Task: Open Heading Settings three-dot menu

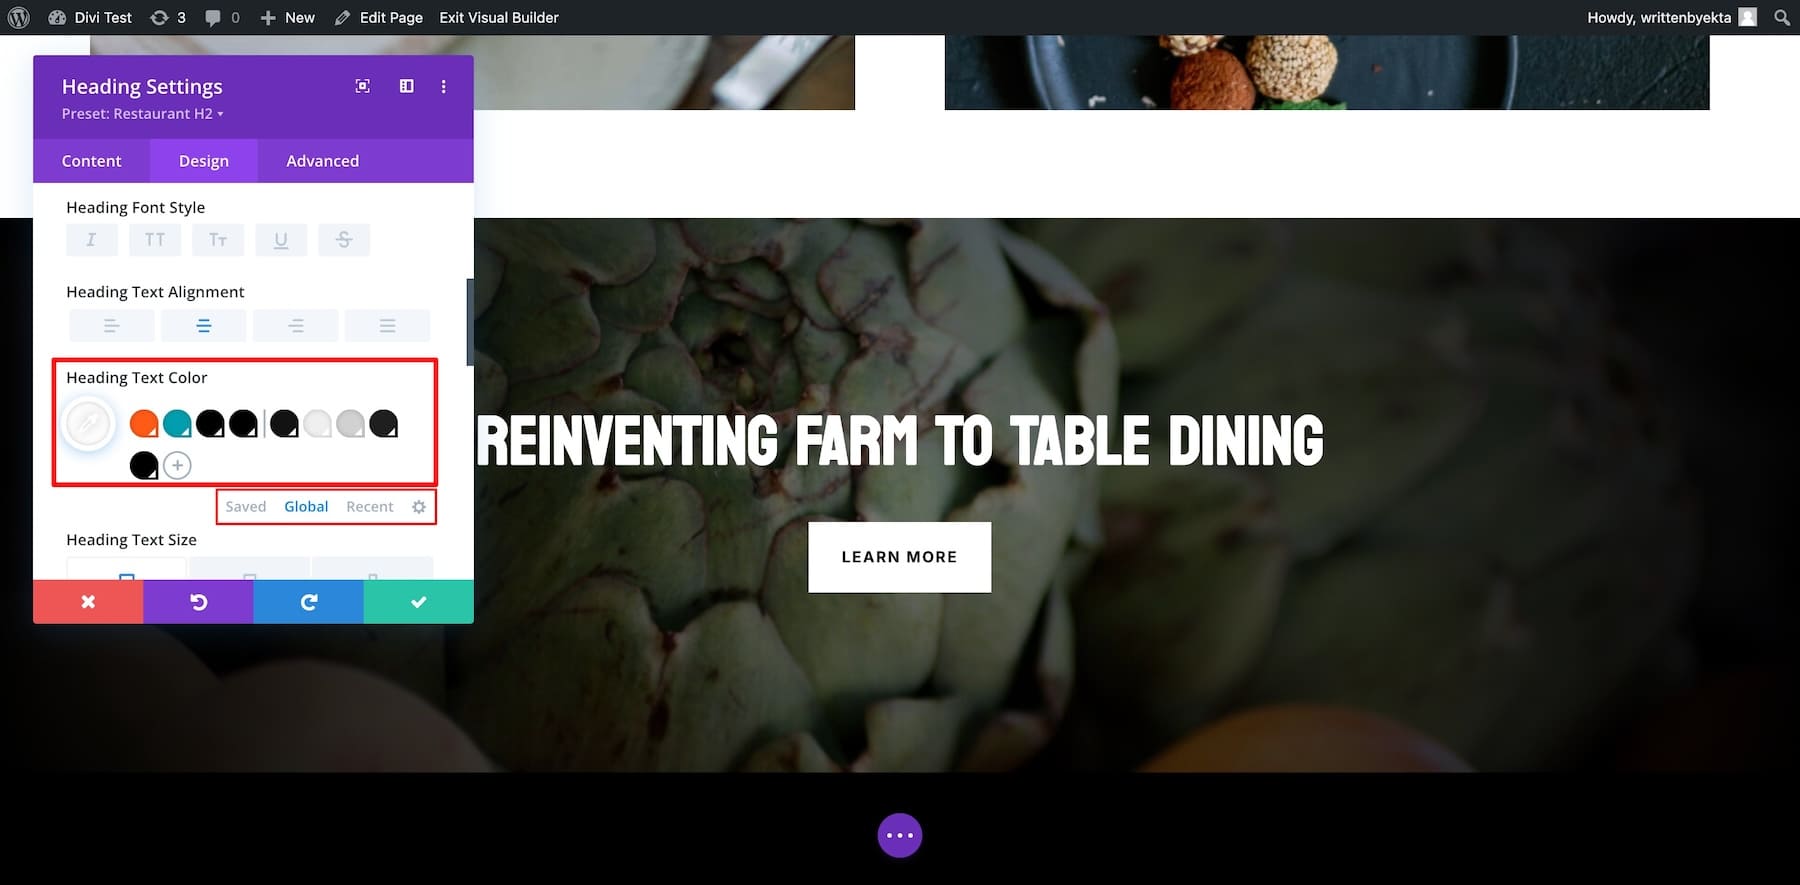Action: tap(444, 87)
